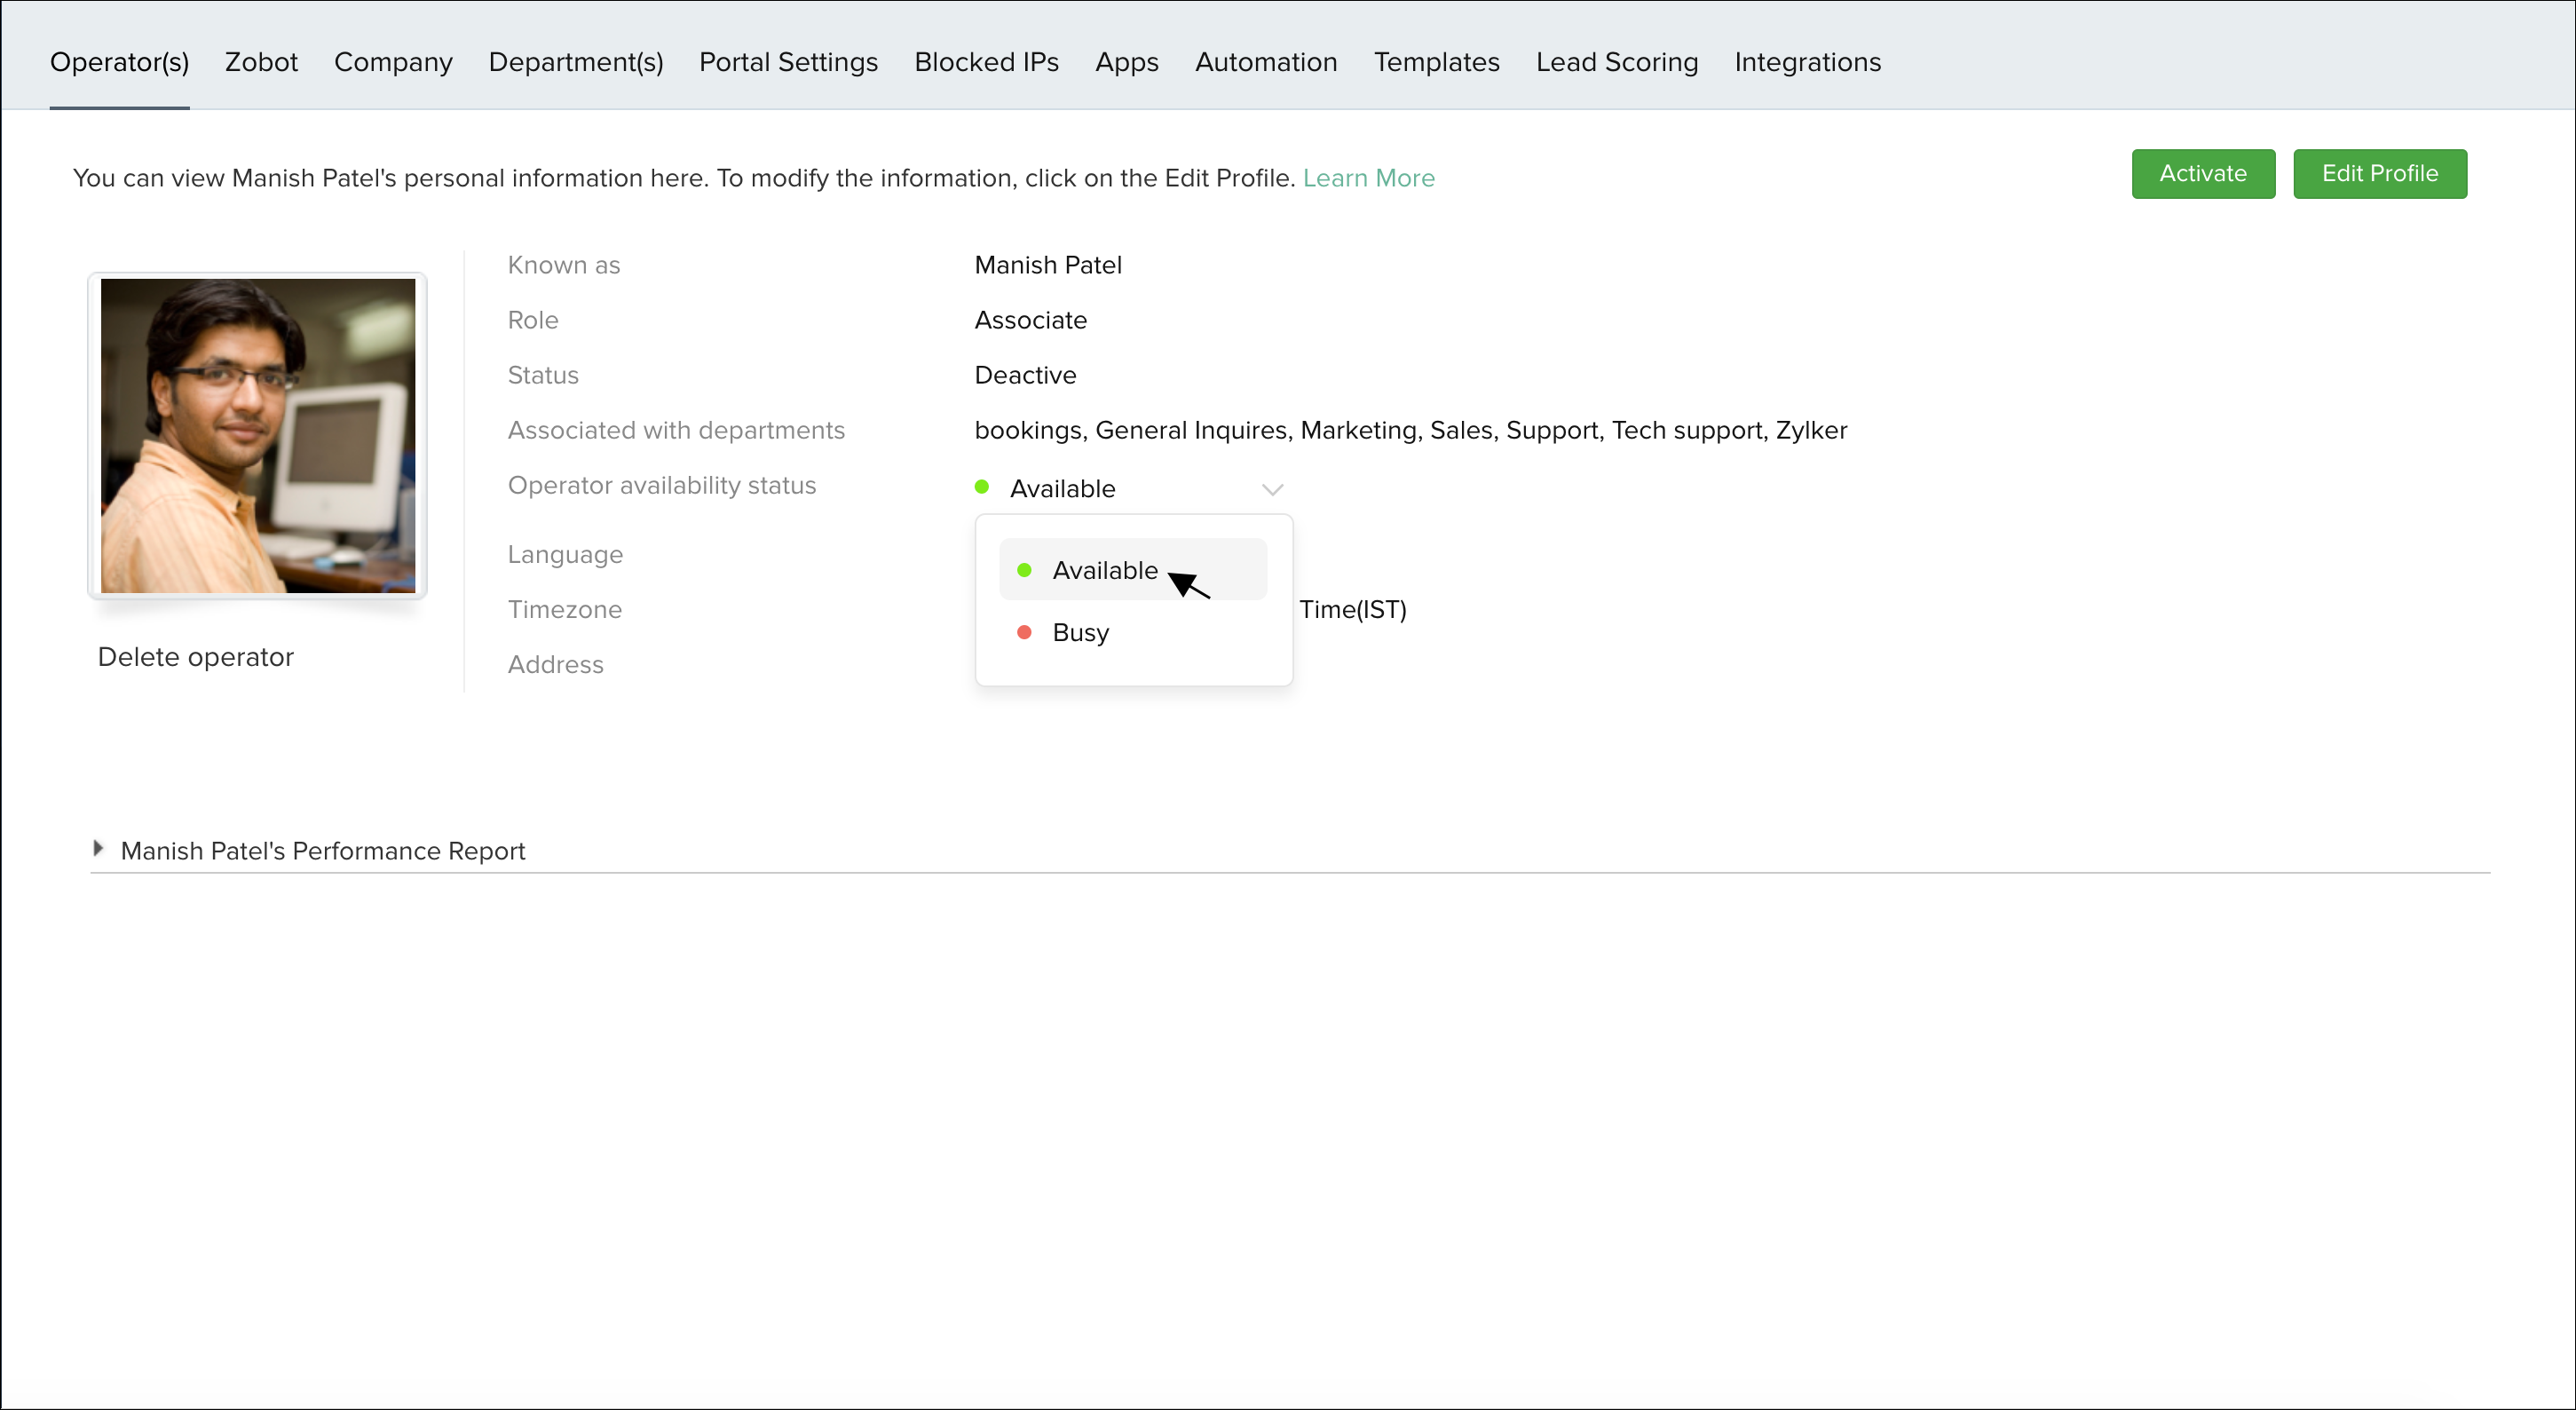2576x1410 pixels.
Task: Click the 'Manish Patel' known-as value
Action: pyautogui.click(x=1048, y=265)
